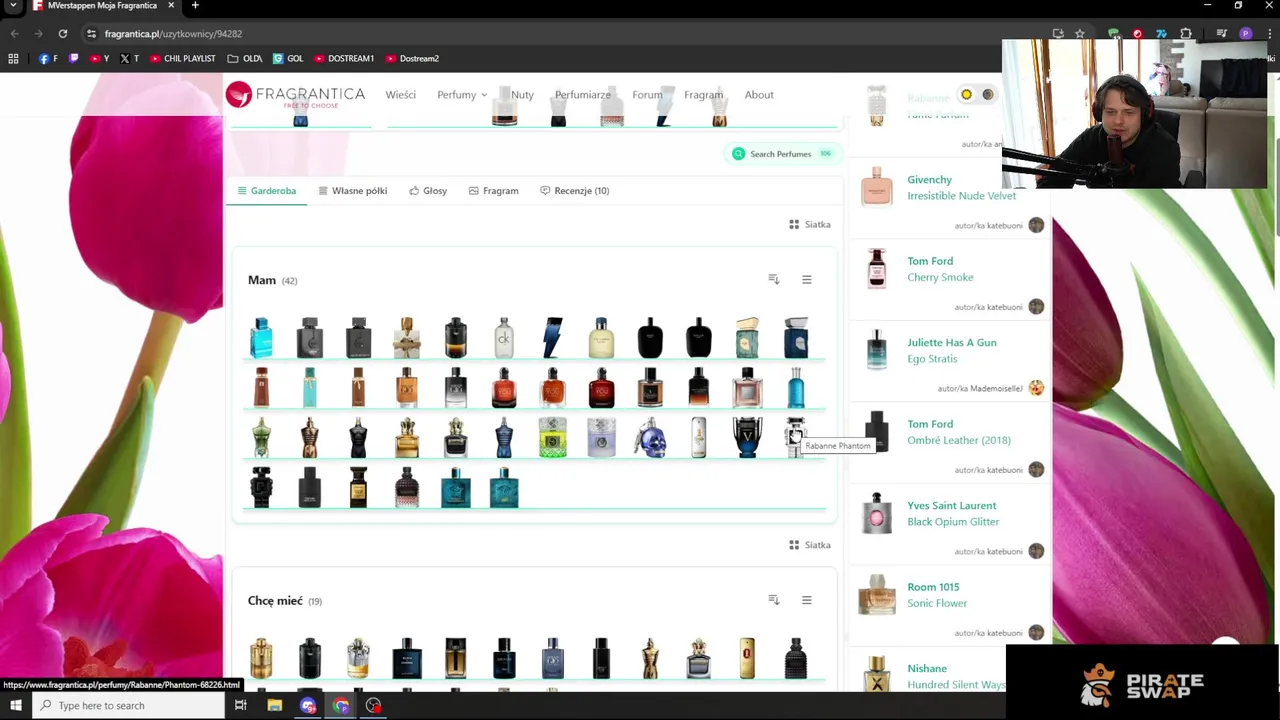This screenshot has height=720, width=1280.
Task: Open sort options for Mam shelf
Action: click(x=774, y=280)
